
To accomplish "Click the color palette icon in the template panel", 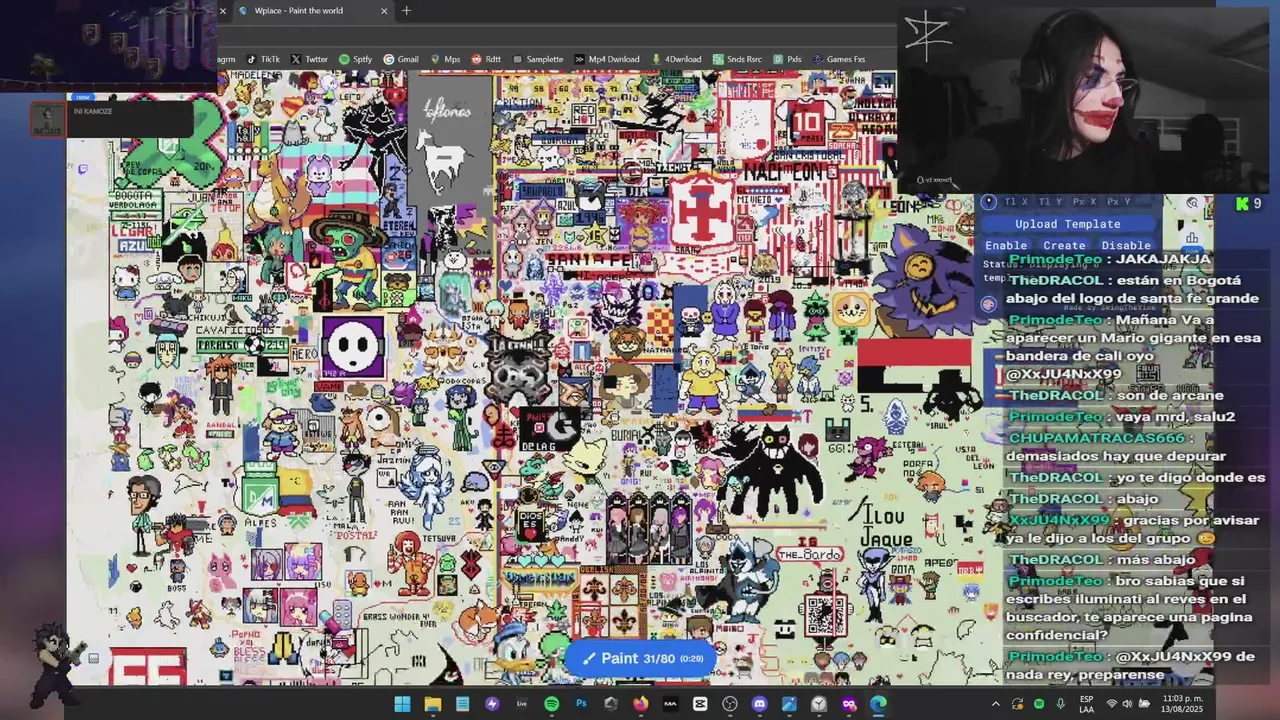I will [989, 304].
